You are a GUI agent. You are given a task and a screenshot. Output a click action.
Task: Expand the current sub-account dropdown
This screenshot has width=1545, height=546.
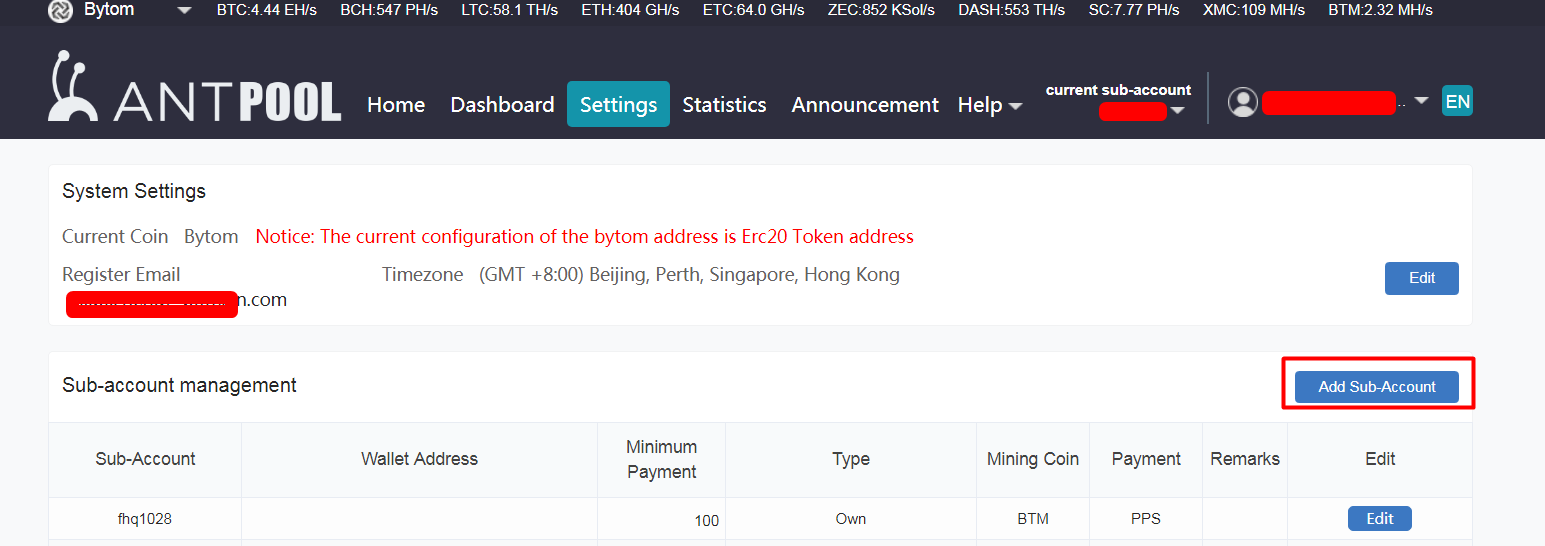coord(1177,110)
